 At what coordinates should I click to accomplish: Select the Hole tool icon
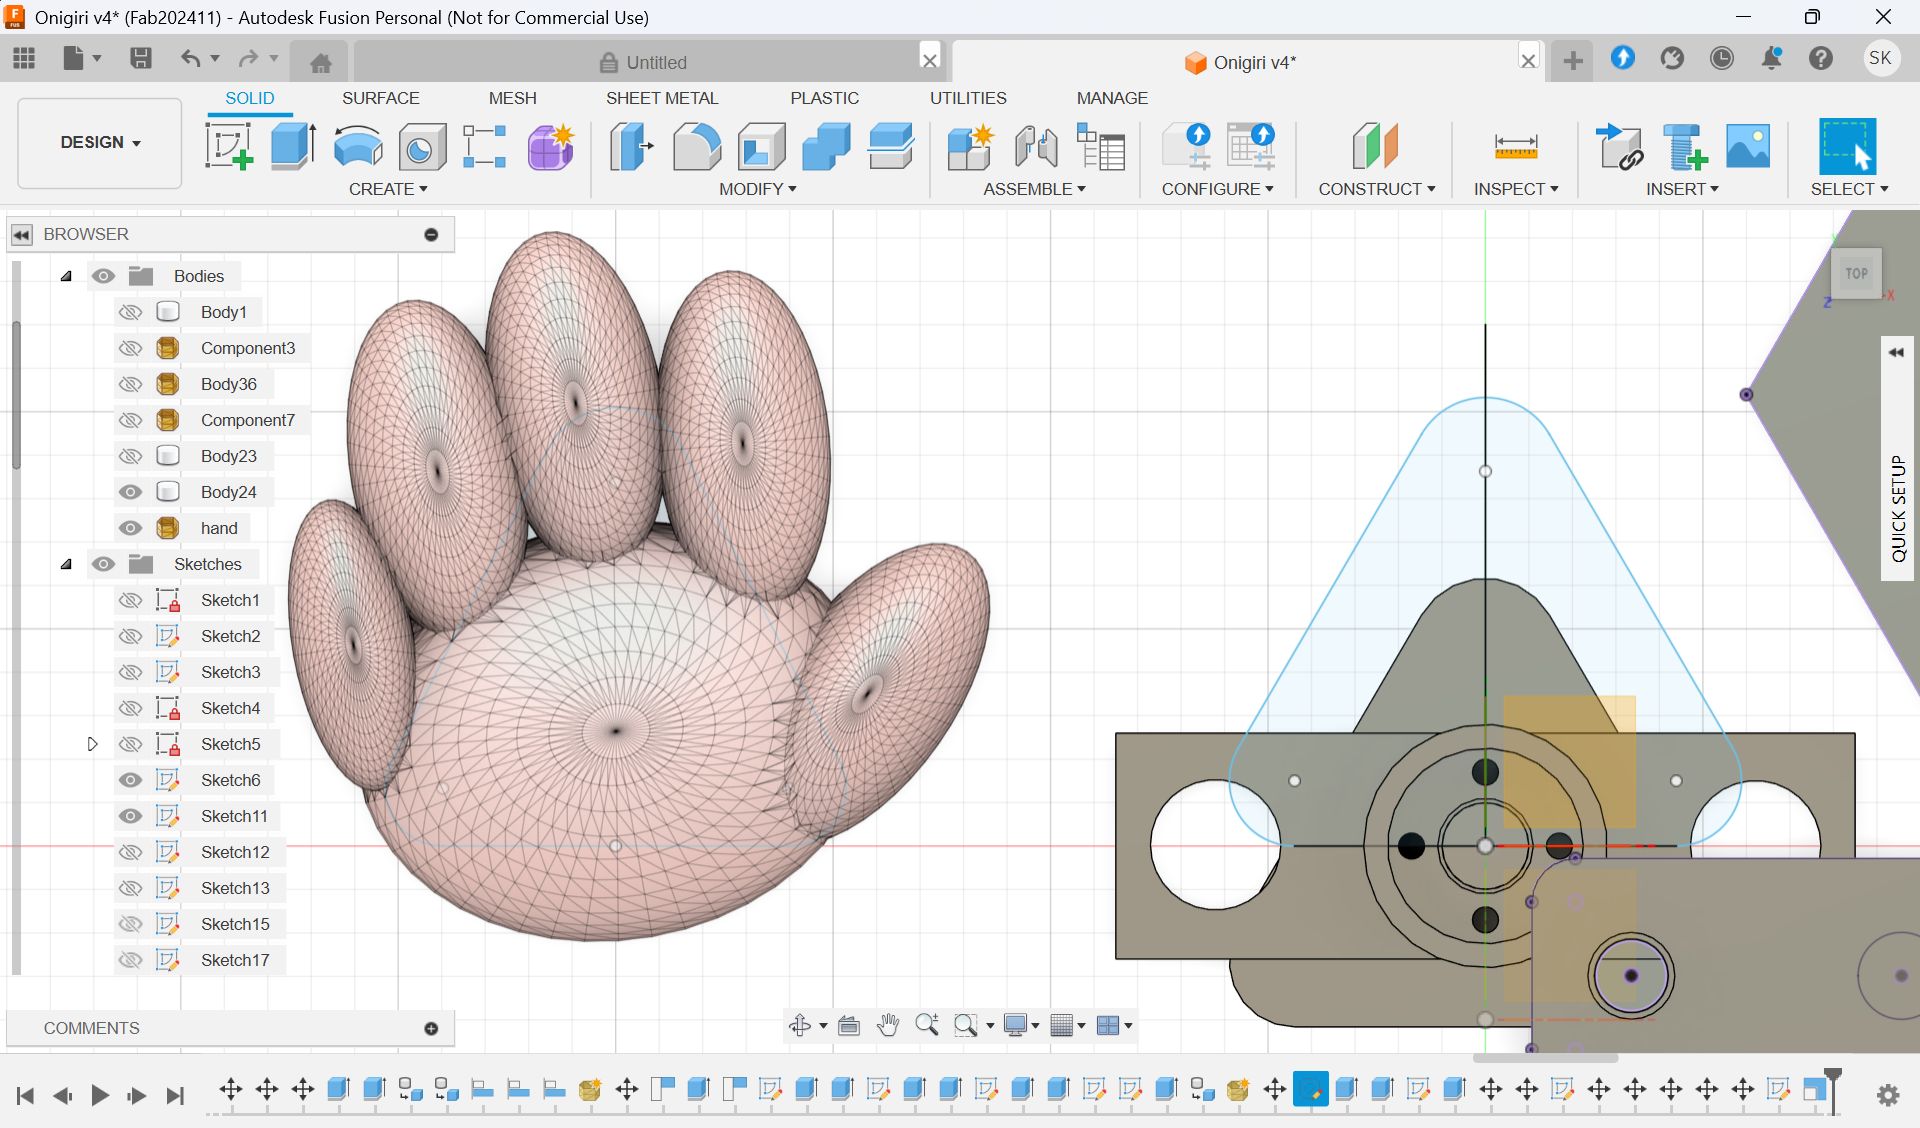(422, 147)
